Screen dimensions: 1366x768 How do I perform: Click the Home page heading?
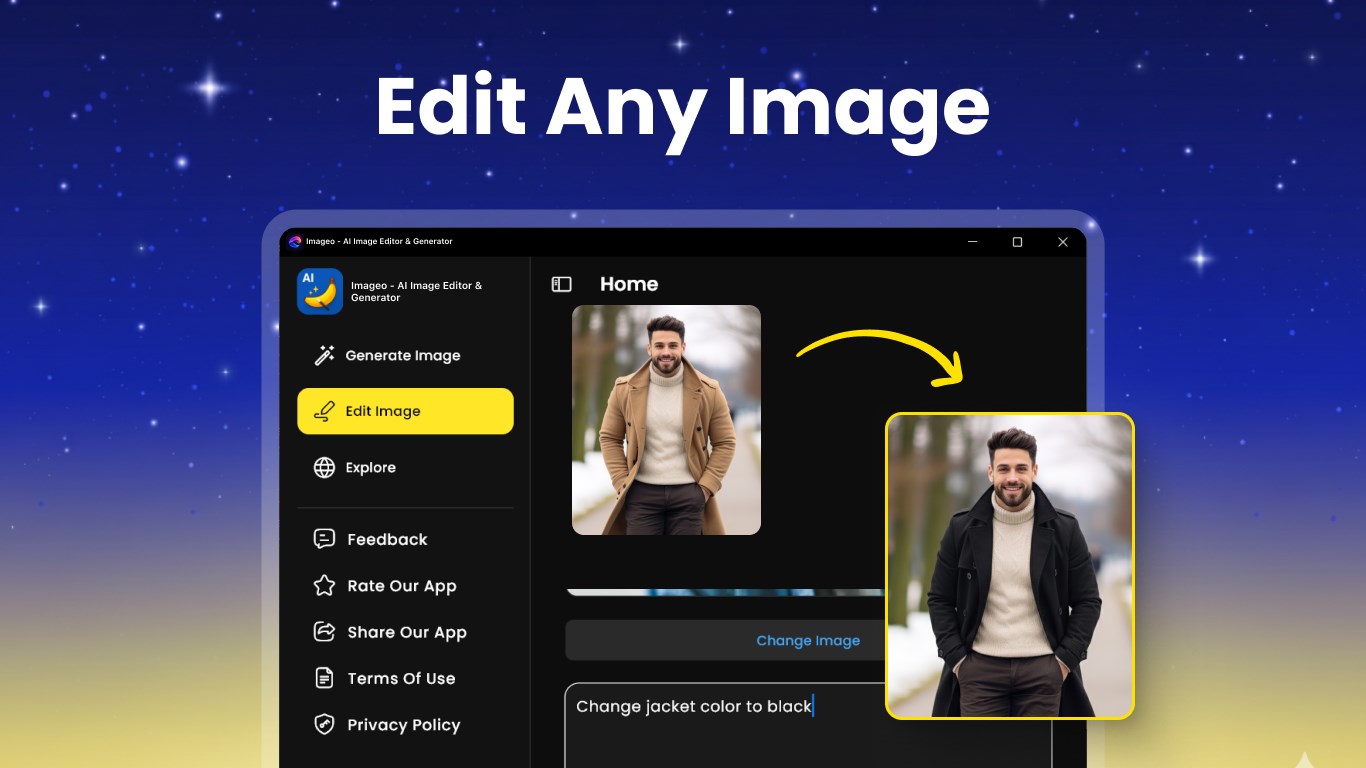click(629, 284)
